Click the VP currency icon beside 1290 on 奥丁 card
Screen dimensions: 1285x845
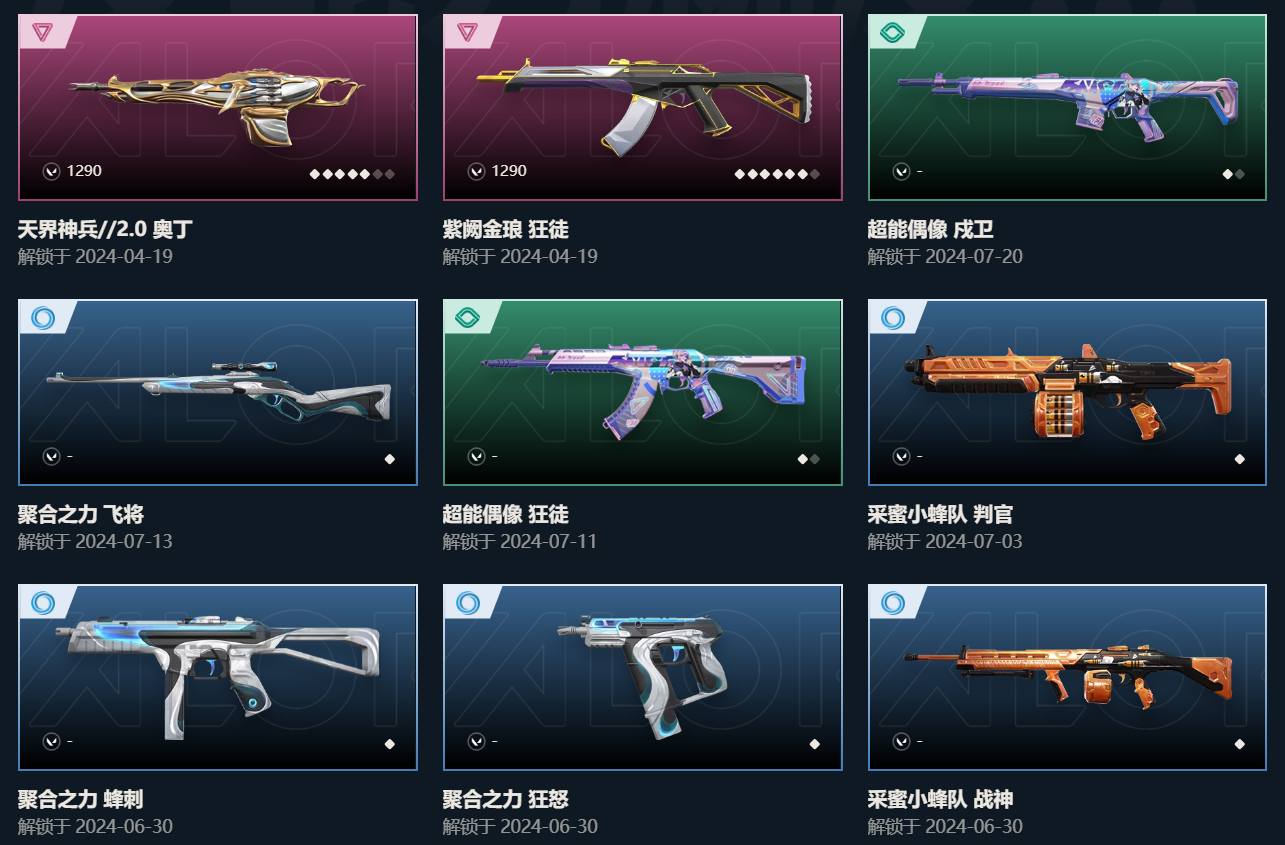52,171
